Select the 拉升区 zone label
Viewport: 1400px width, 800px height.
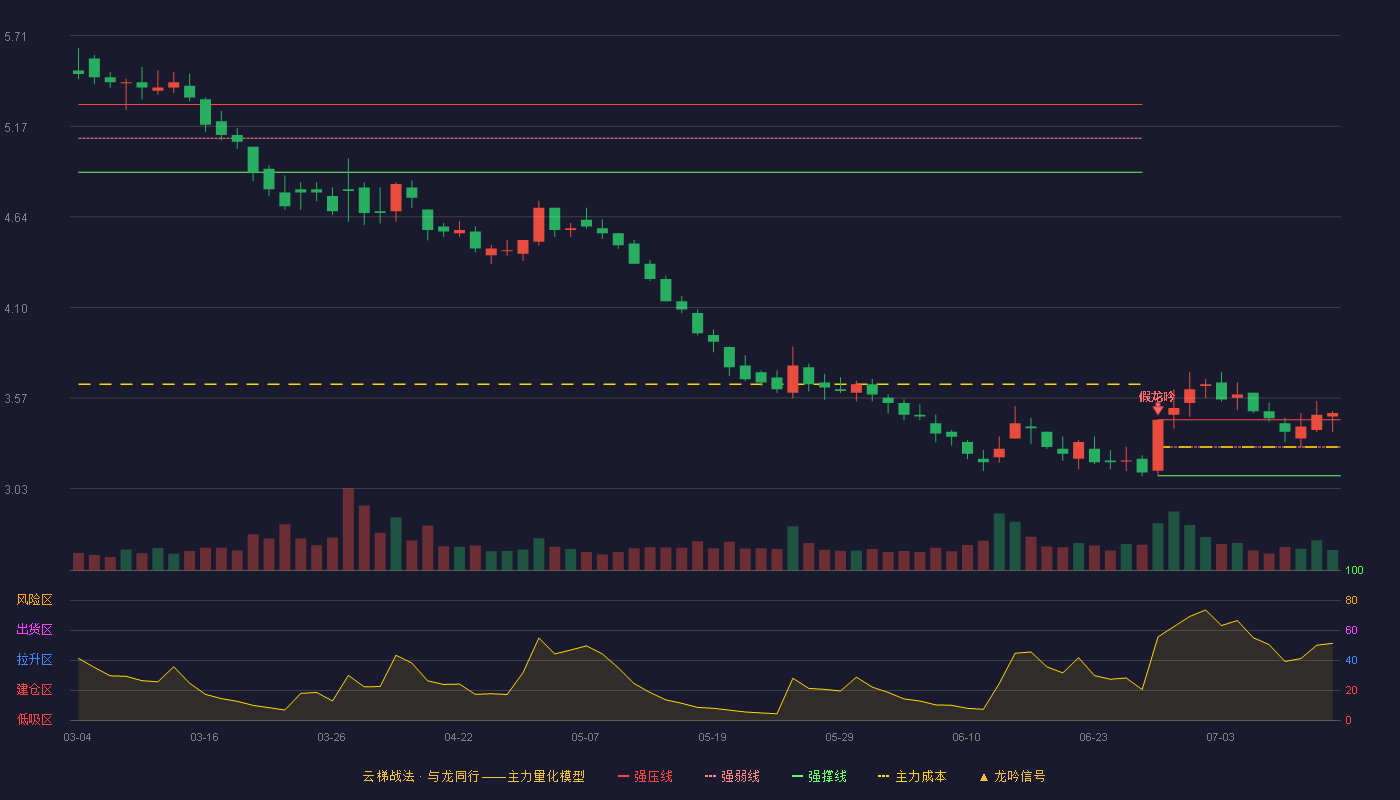coord(34,660)
